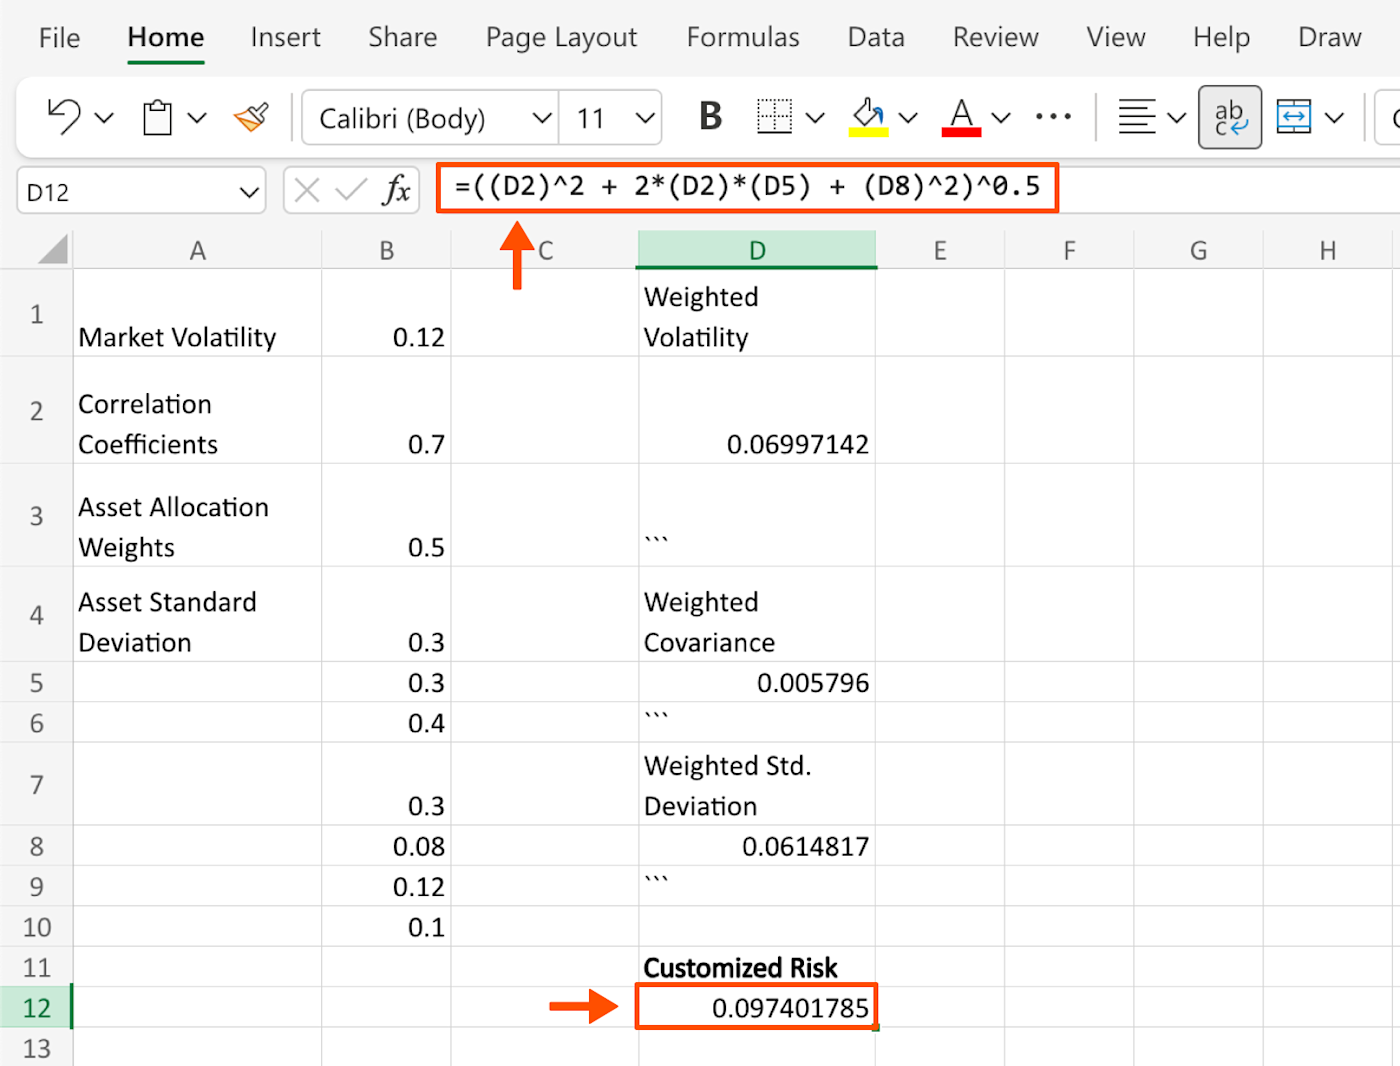Switch to the View tab
This screenshot has height=1066, width=1400.
[x=1116, y=38]
